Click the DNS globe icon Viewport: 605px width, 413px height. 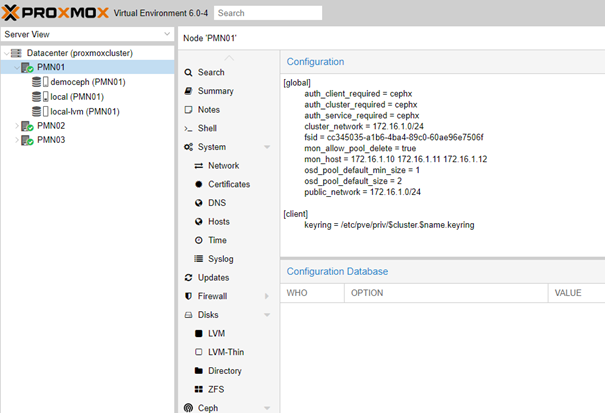(x=199, y=203)
